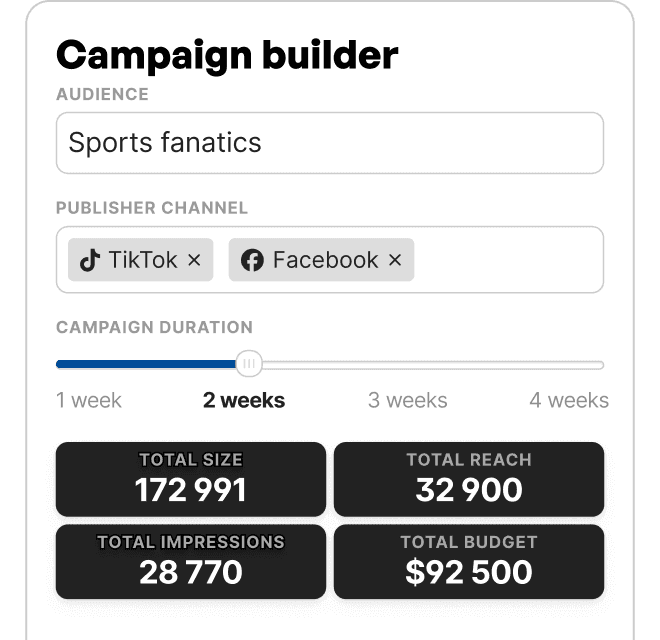Click the Sports fanatics audience field
The image size is (660, 640).
point(330,142)
